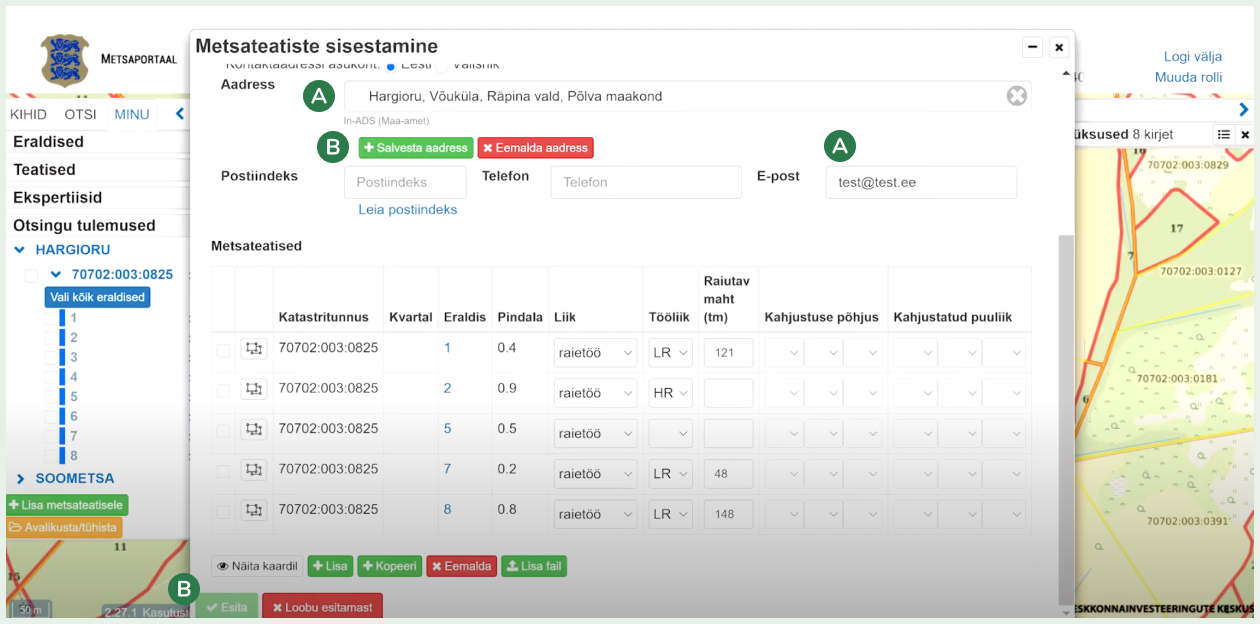Open Tööliik dropdown in Eraldis 7 row

670,474
